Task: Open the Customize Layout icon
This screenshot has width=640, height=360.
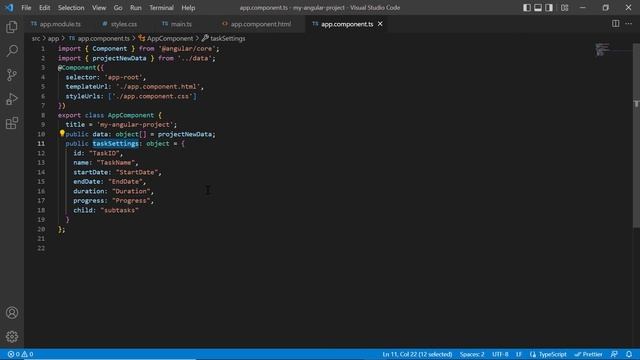Action: coord(564,8)
